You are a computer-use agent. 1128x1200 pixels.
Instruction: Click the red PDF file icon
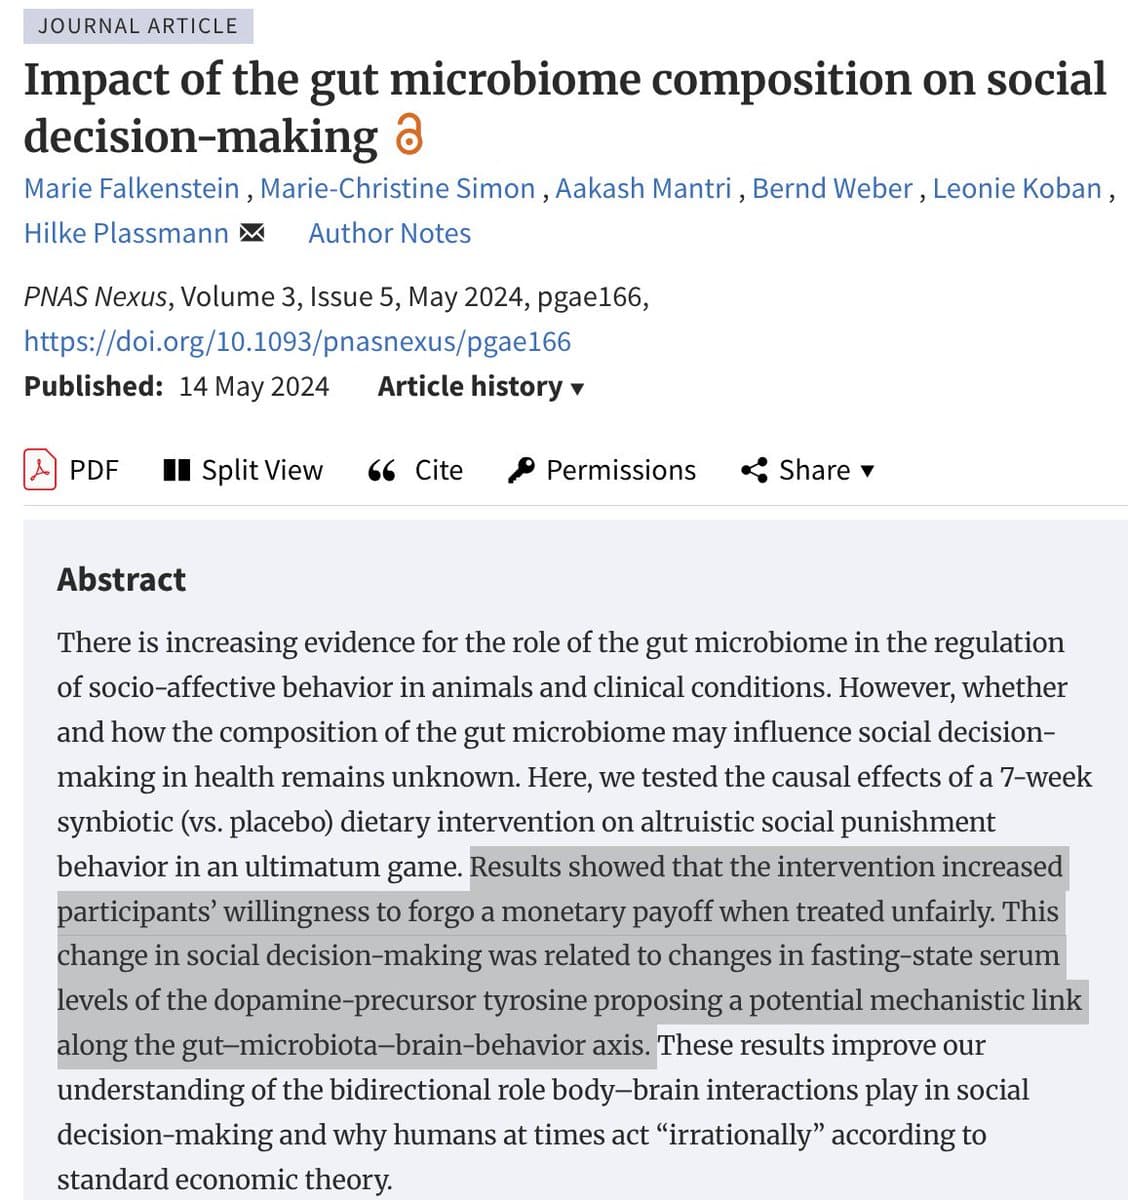click(40, 470)
